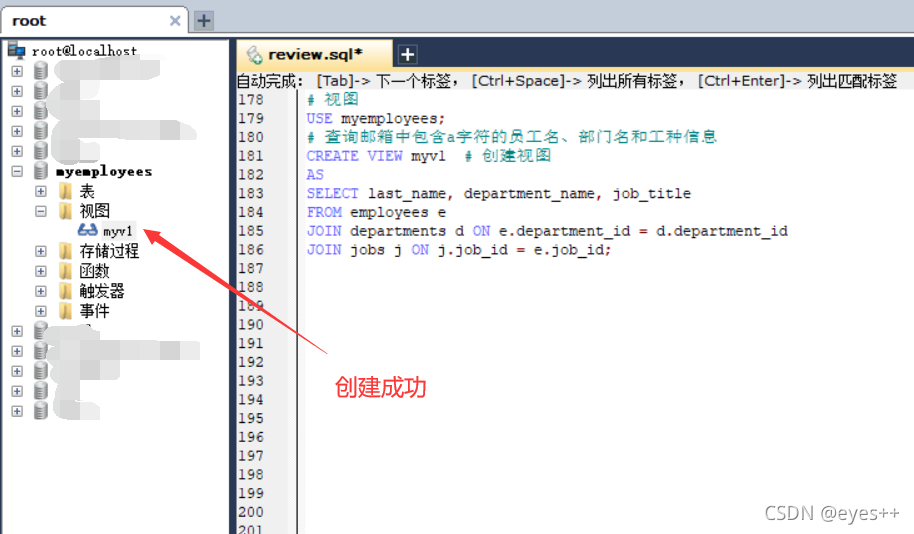Click the 函数 folder icon
Image resolution: width=914 pixels, height=534 pixels.
pos(66,271)
